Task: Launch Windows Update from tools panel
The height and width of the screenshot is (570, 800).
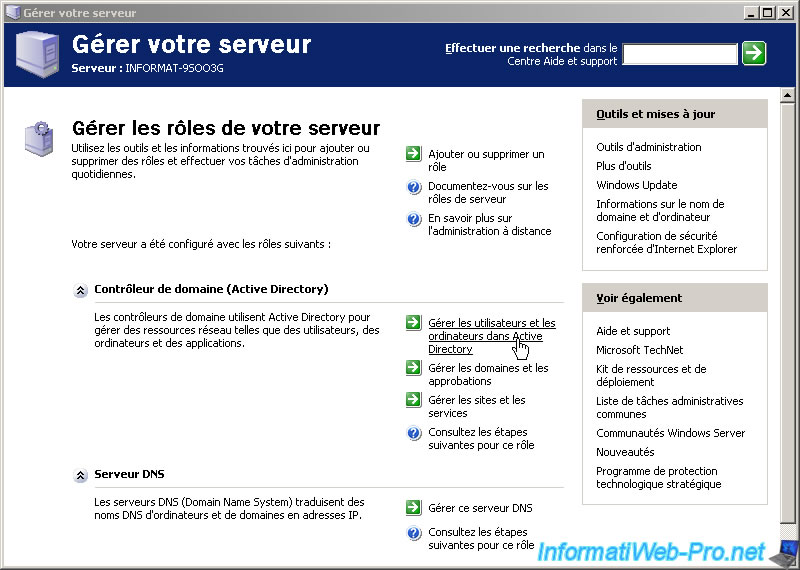Action: [636, 185]
